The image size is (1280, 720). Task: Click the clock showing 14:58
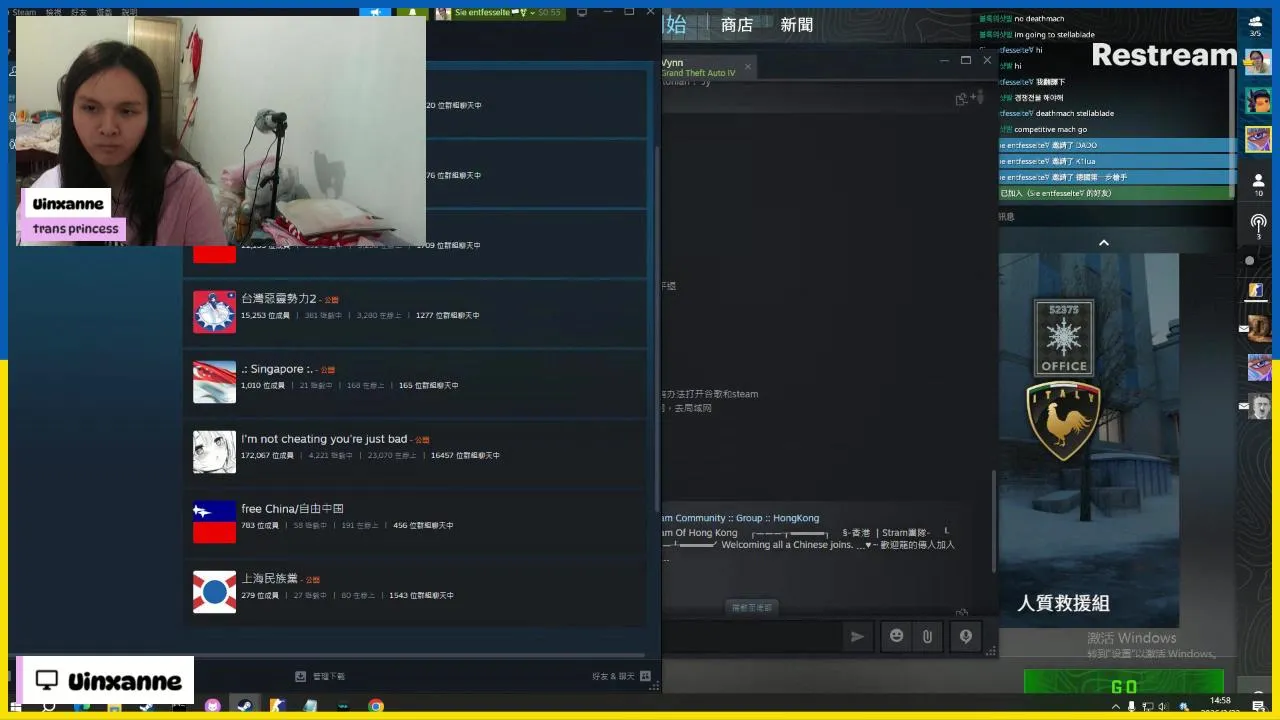1221,701
